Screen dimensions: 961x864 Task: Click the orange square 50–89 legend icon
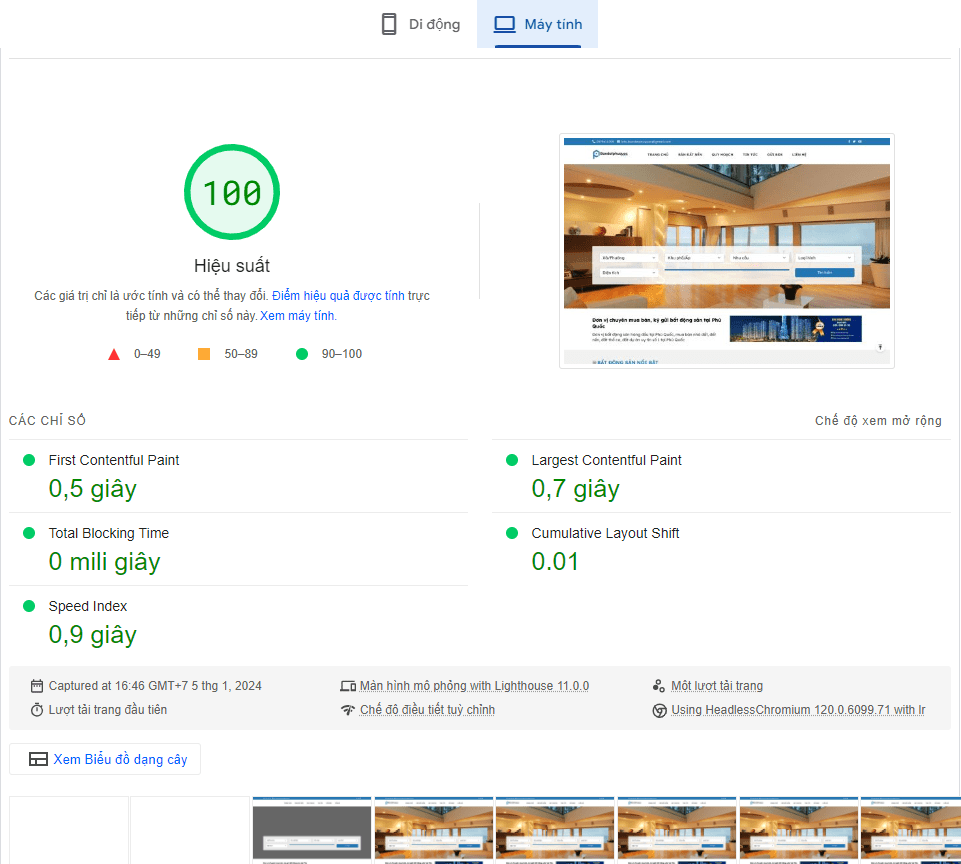pos(204,354)
